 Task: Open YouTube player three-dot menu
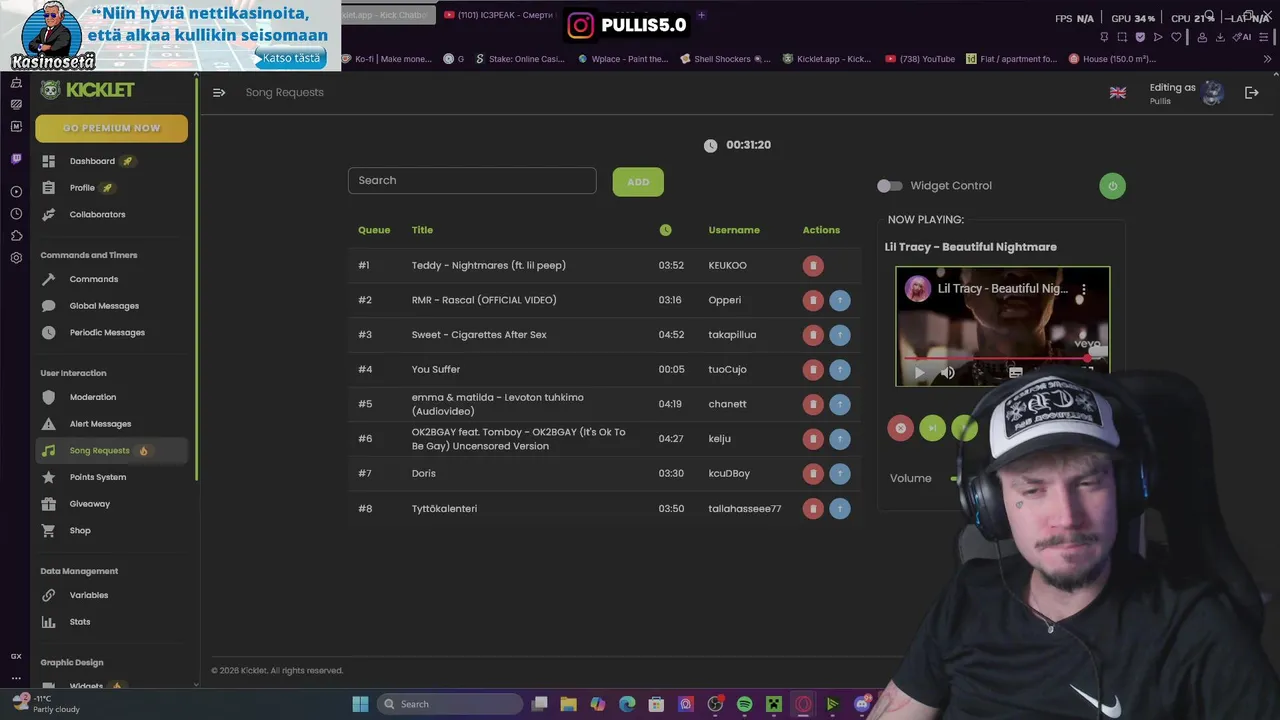(1083, 289)
